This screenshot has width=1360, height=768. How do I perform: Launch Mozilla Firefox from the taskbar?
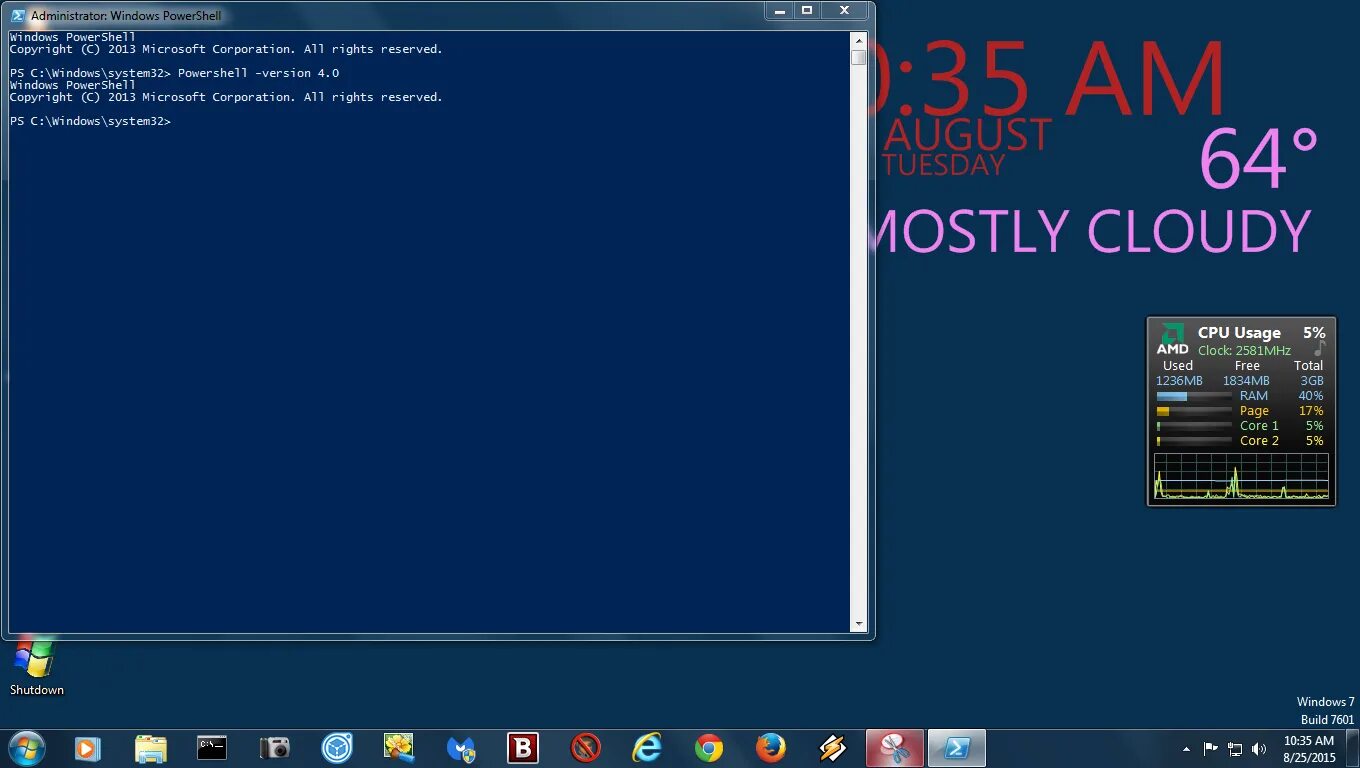pos(771,747)
